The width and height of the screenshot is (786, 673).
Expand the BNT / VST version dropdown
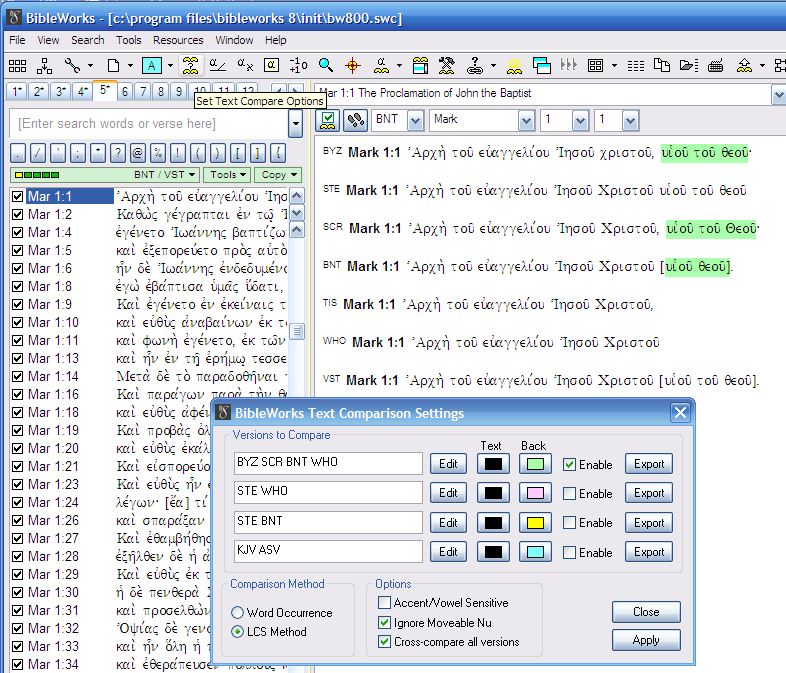point(194,175)
